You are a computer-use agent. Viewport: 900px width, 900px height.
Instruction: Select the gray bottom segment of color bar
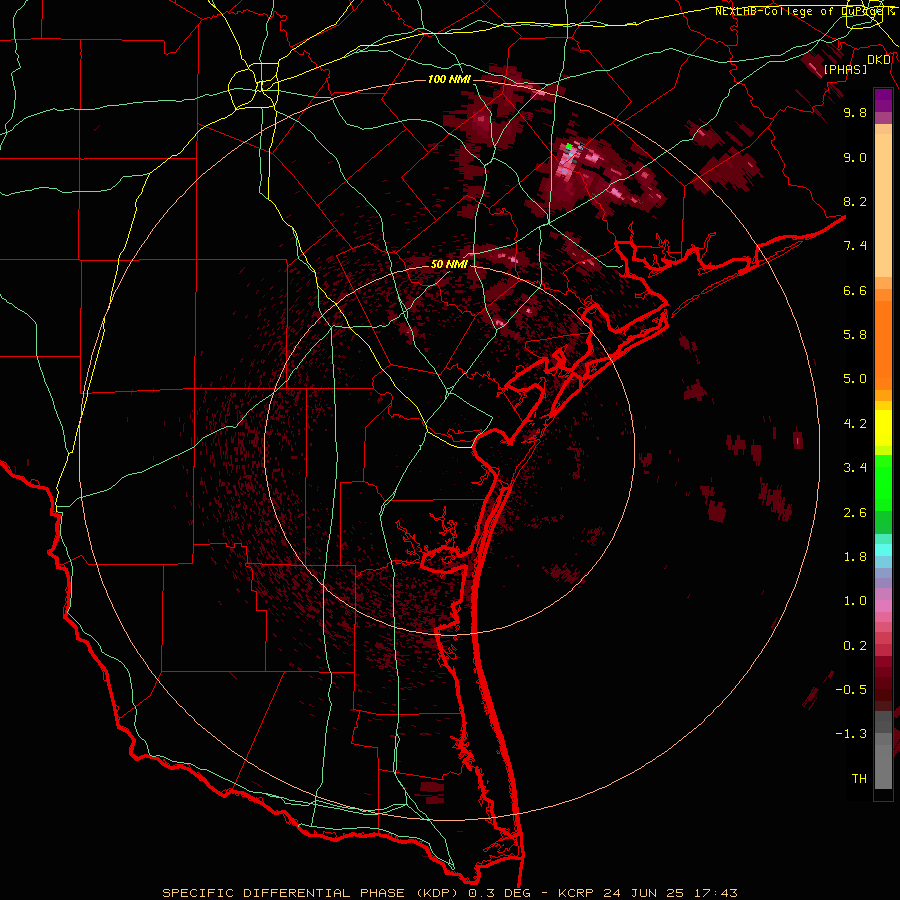tap(883, 761)
